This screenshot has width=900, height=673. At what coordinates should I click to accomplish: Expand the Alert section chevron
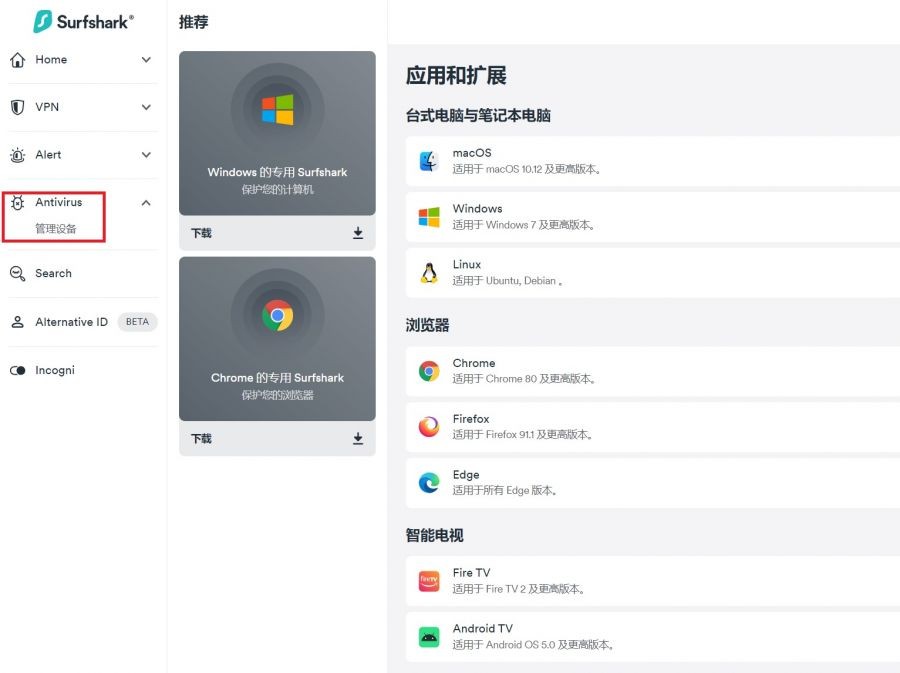146,155
